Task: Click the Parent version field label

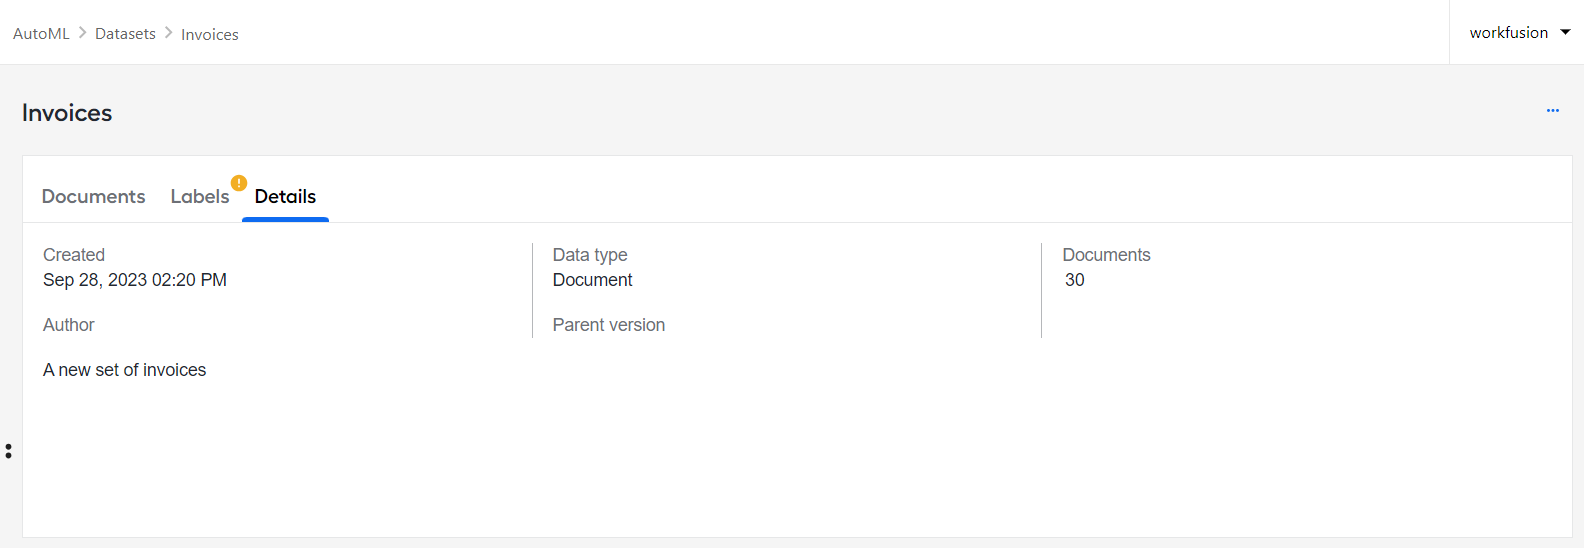Action: click(609, 325)
